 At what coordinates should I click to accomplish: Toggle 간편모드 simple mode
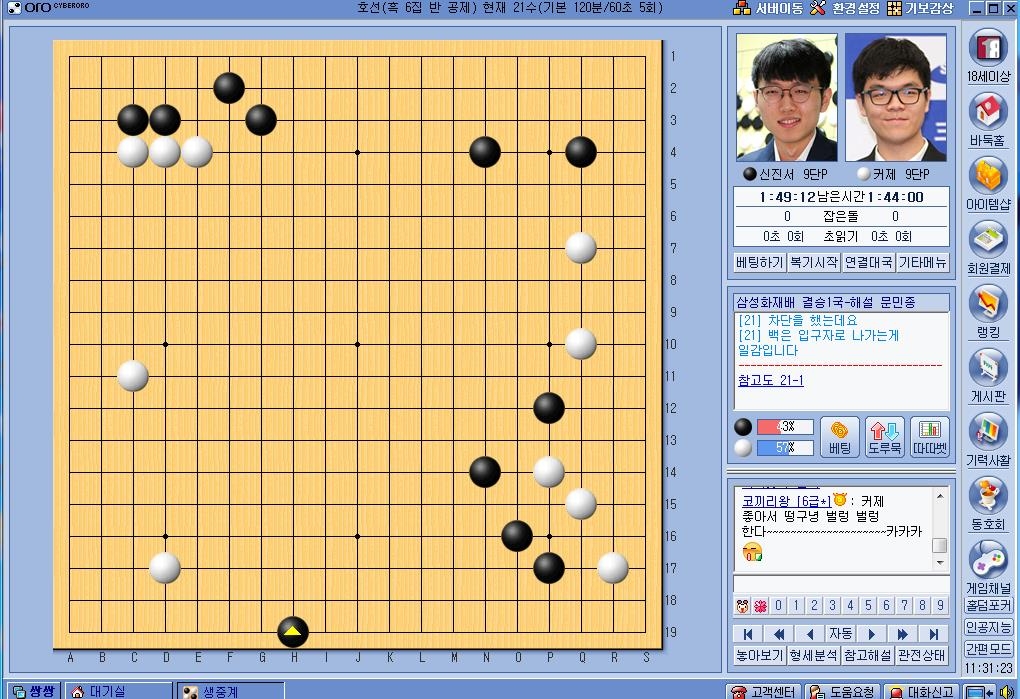pyautogui.click(x=988, y=648)
